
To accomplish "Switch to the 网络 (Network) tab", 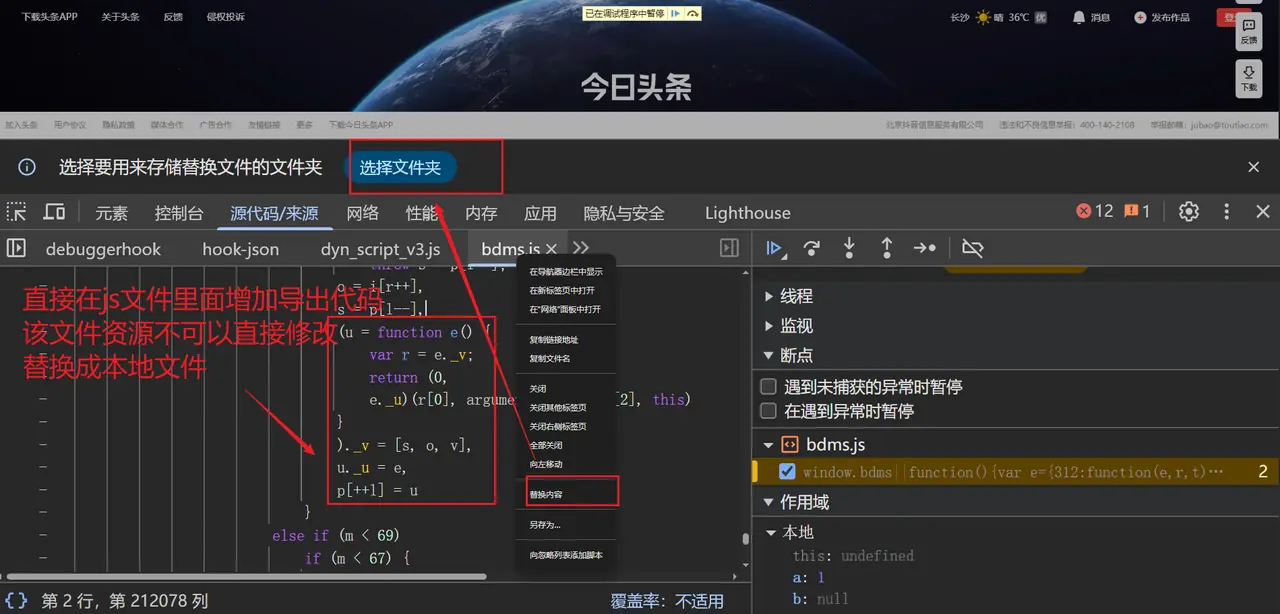I will (362, 212).
